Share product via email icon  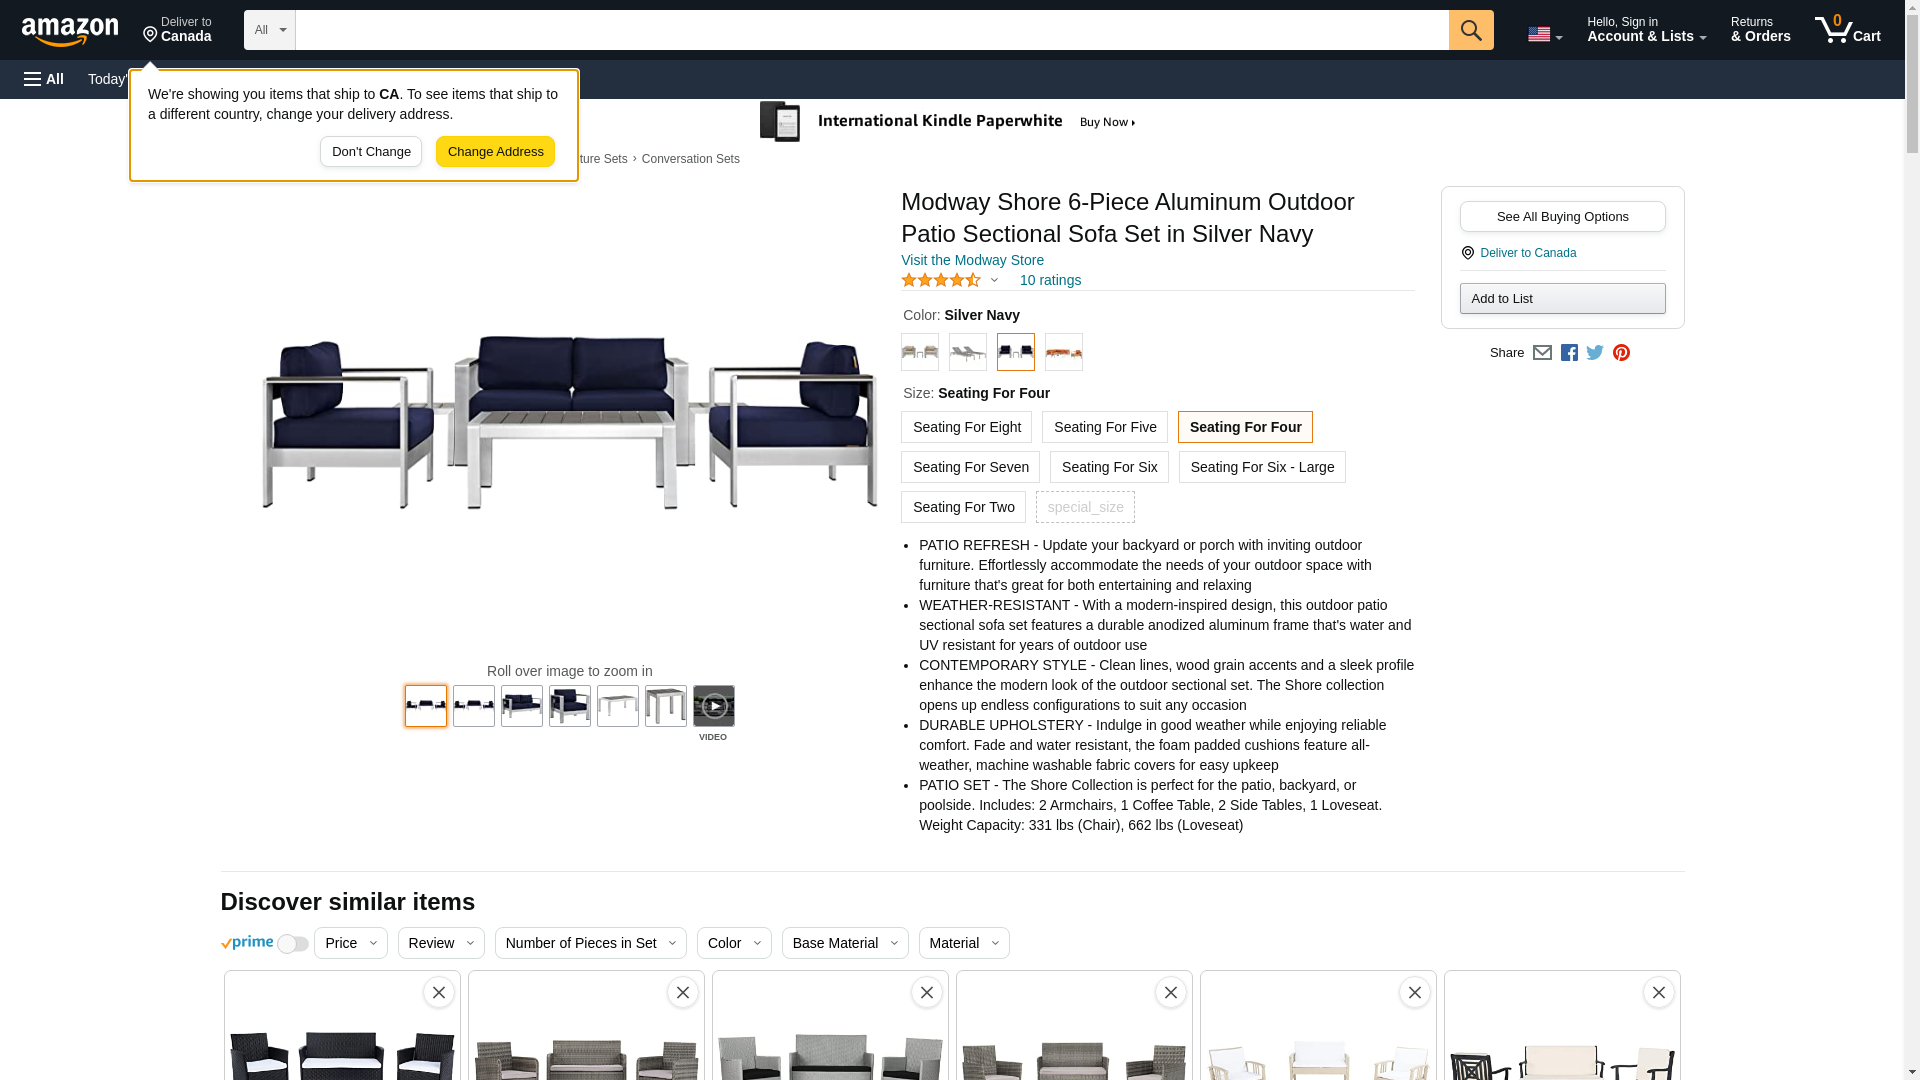point(1542,353)
